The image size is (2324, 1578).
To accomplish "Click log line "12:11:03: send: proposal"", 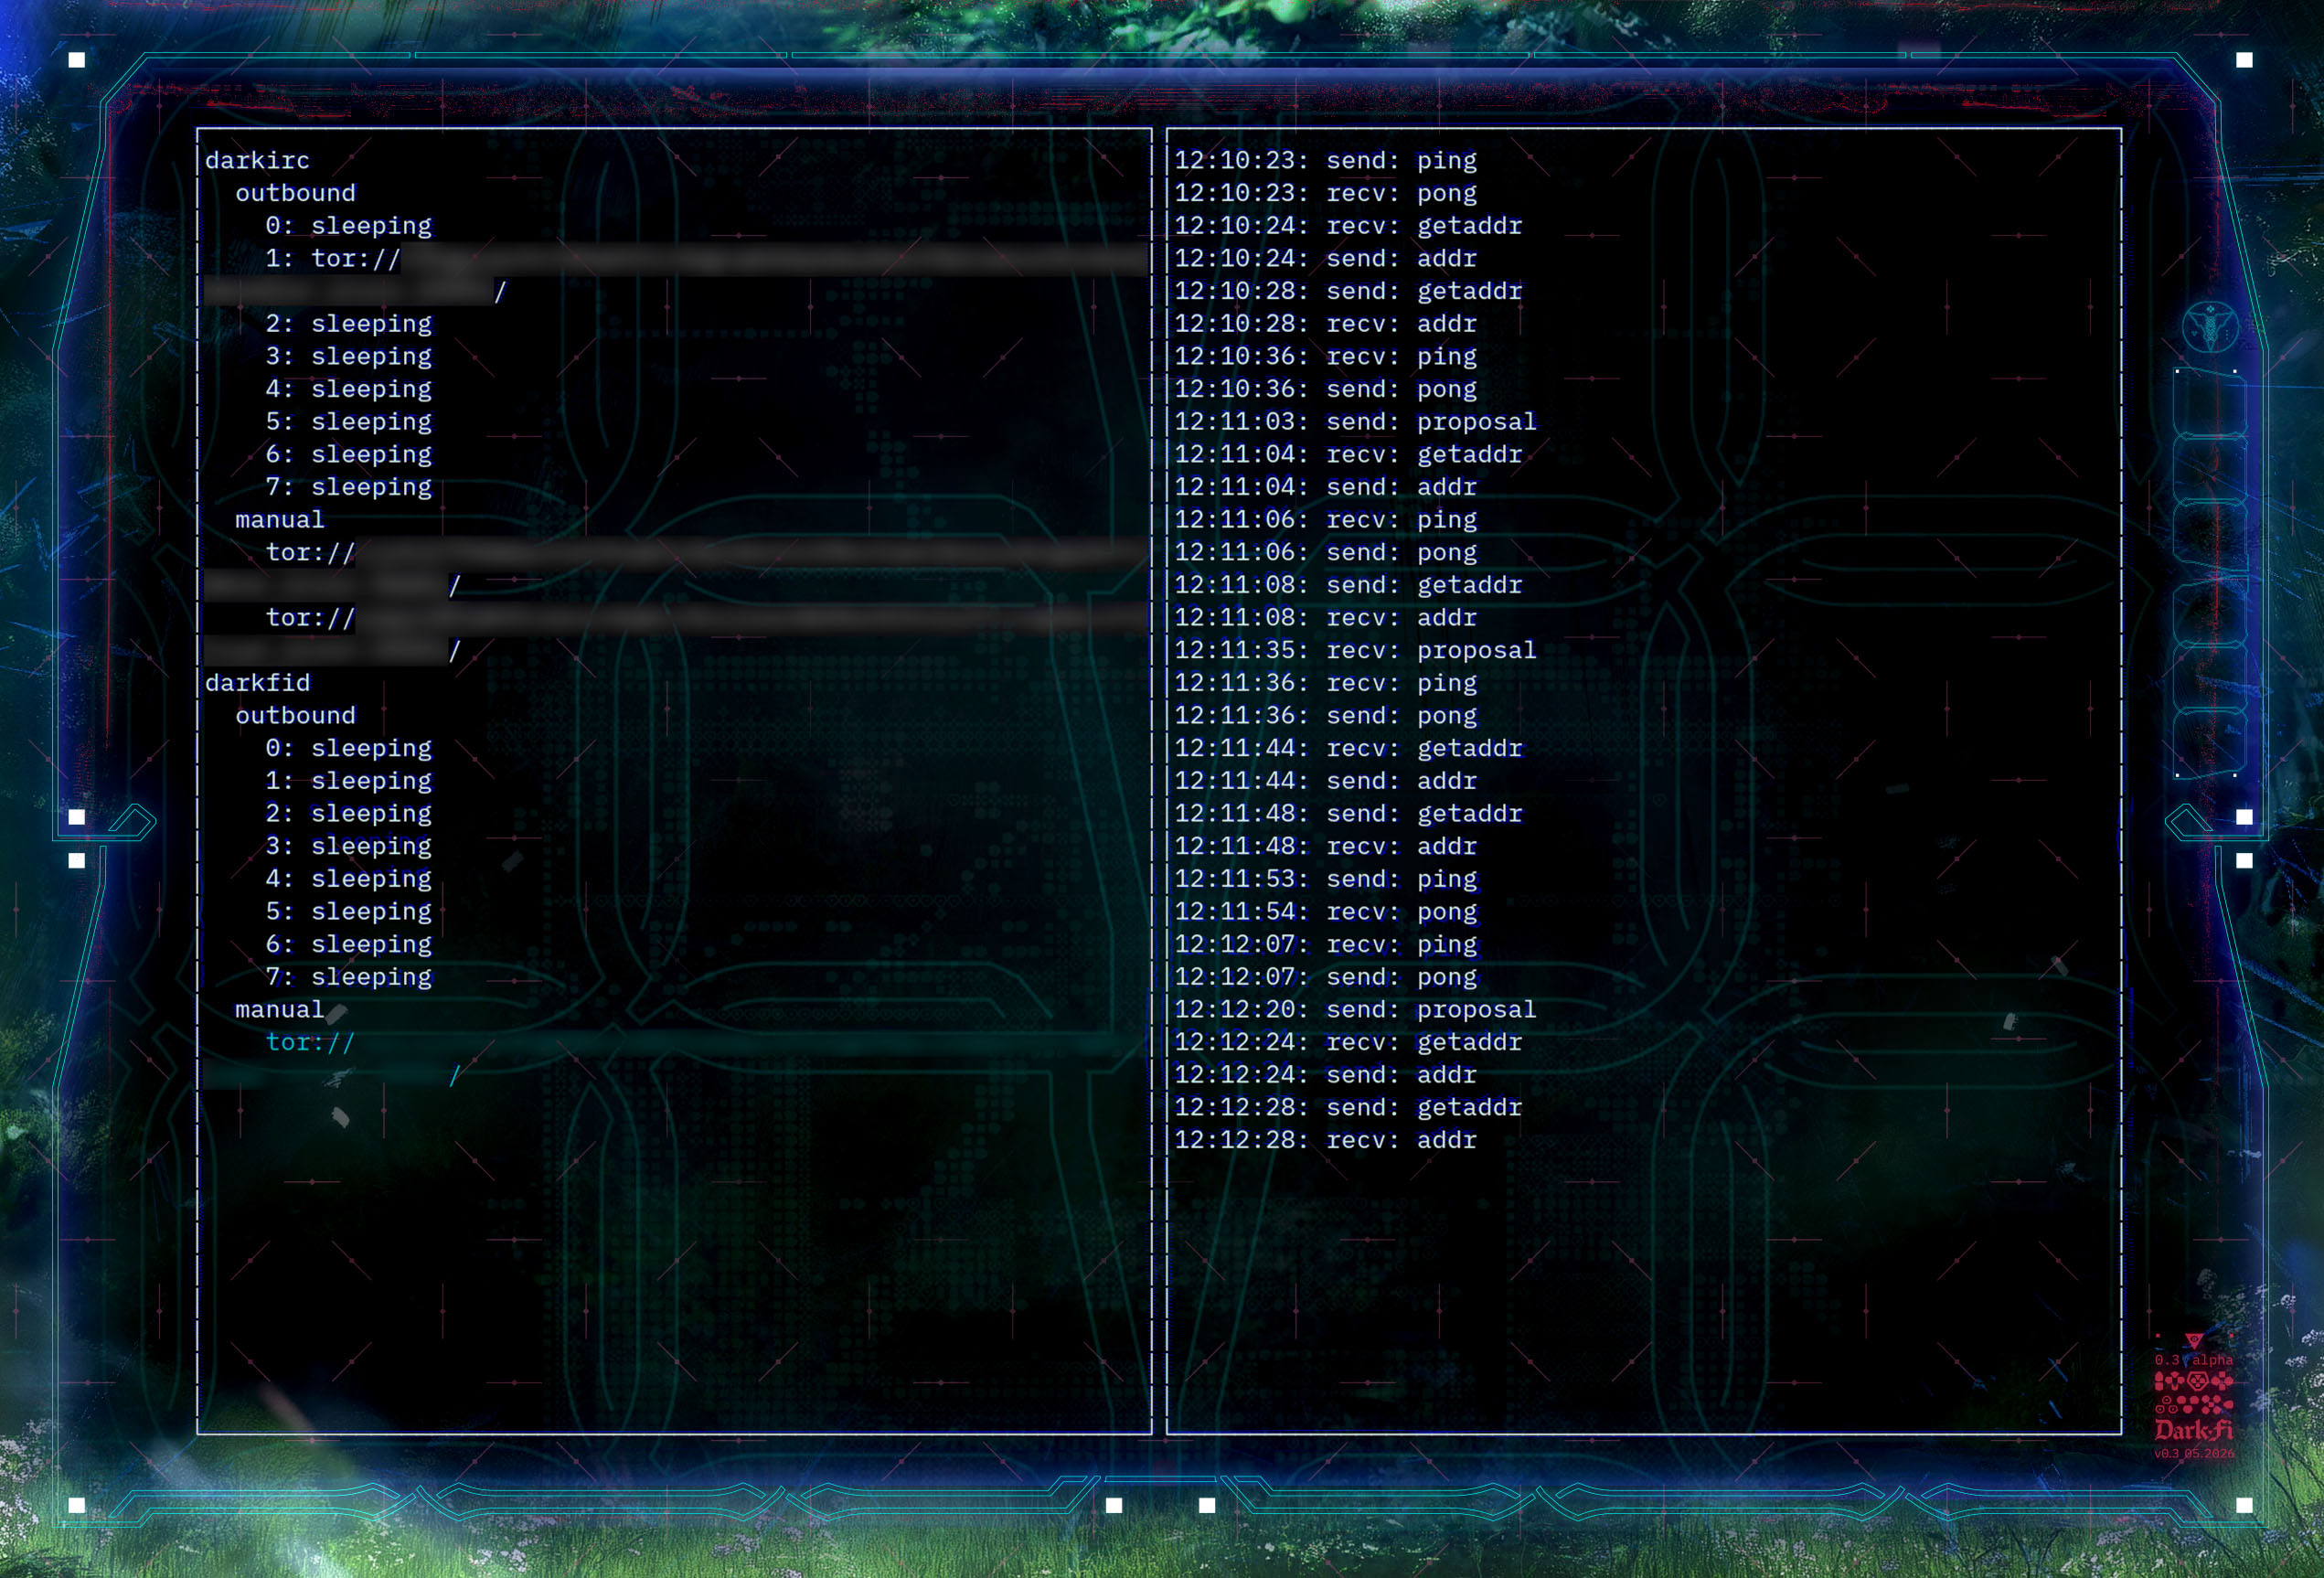I will [1355, 422].
